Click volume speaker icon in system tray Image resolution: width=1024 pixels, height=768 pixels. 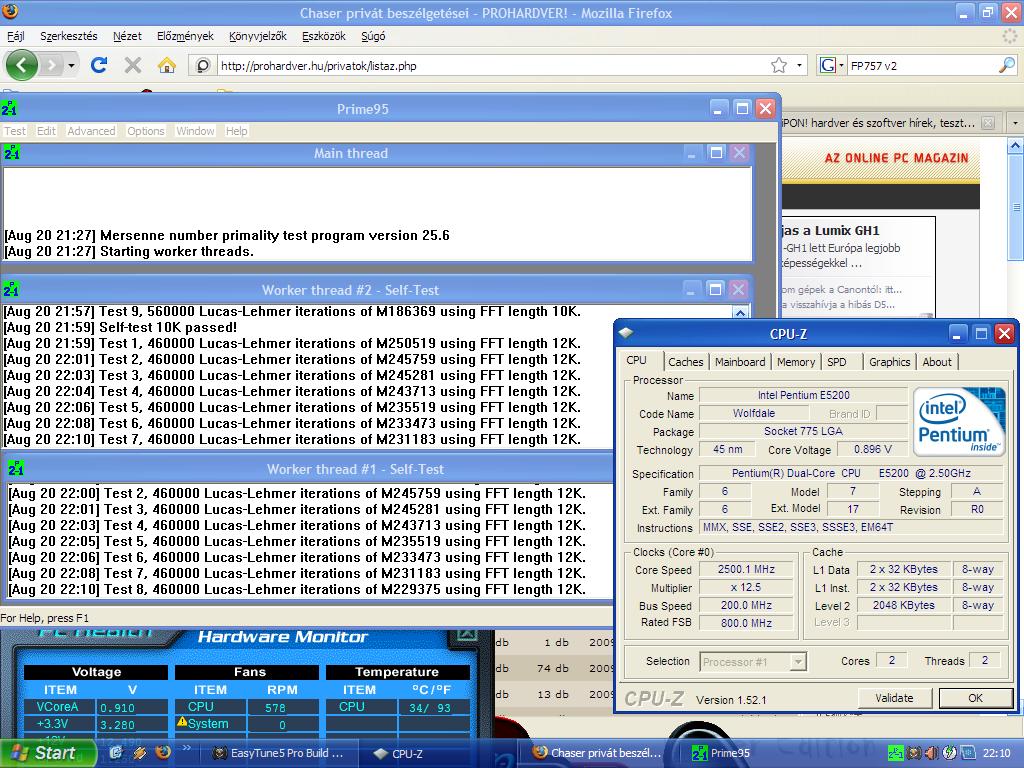pyautogui.click(x=931, y=753)
